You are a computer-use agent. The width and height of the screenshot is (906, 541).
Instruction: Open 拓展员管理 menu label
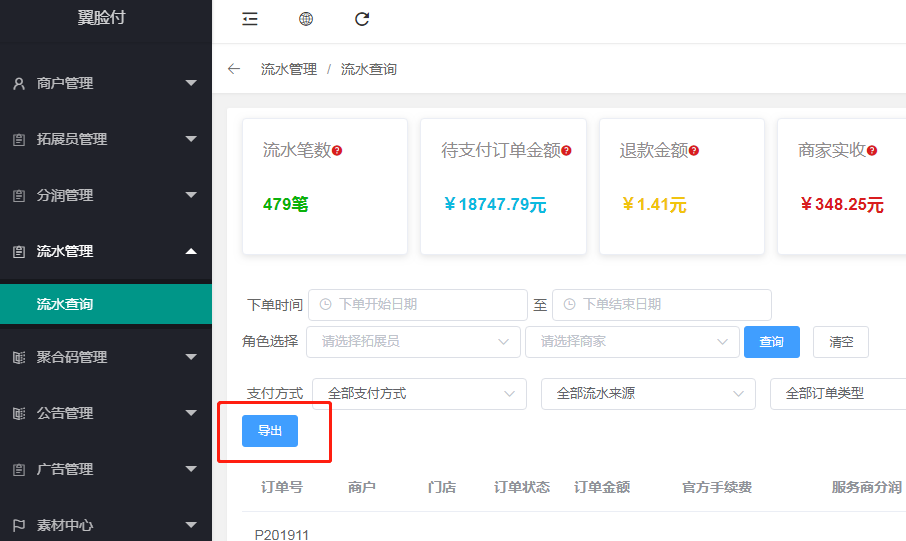(72, 139)
